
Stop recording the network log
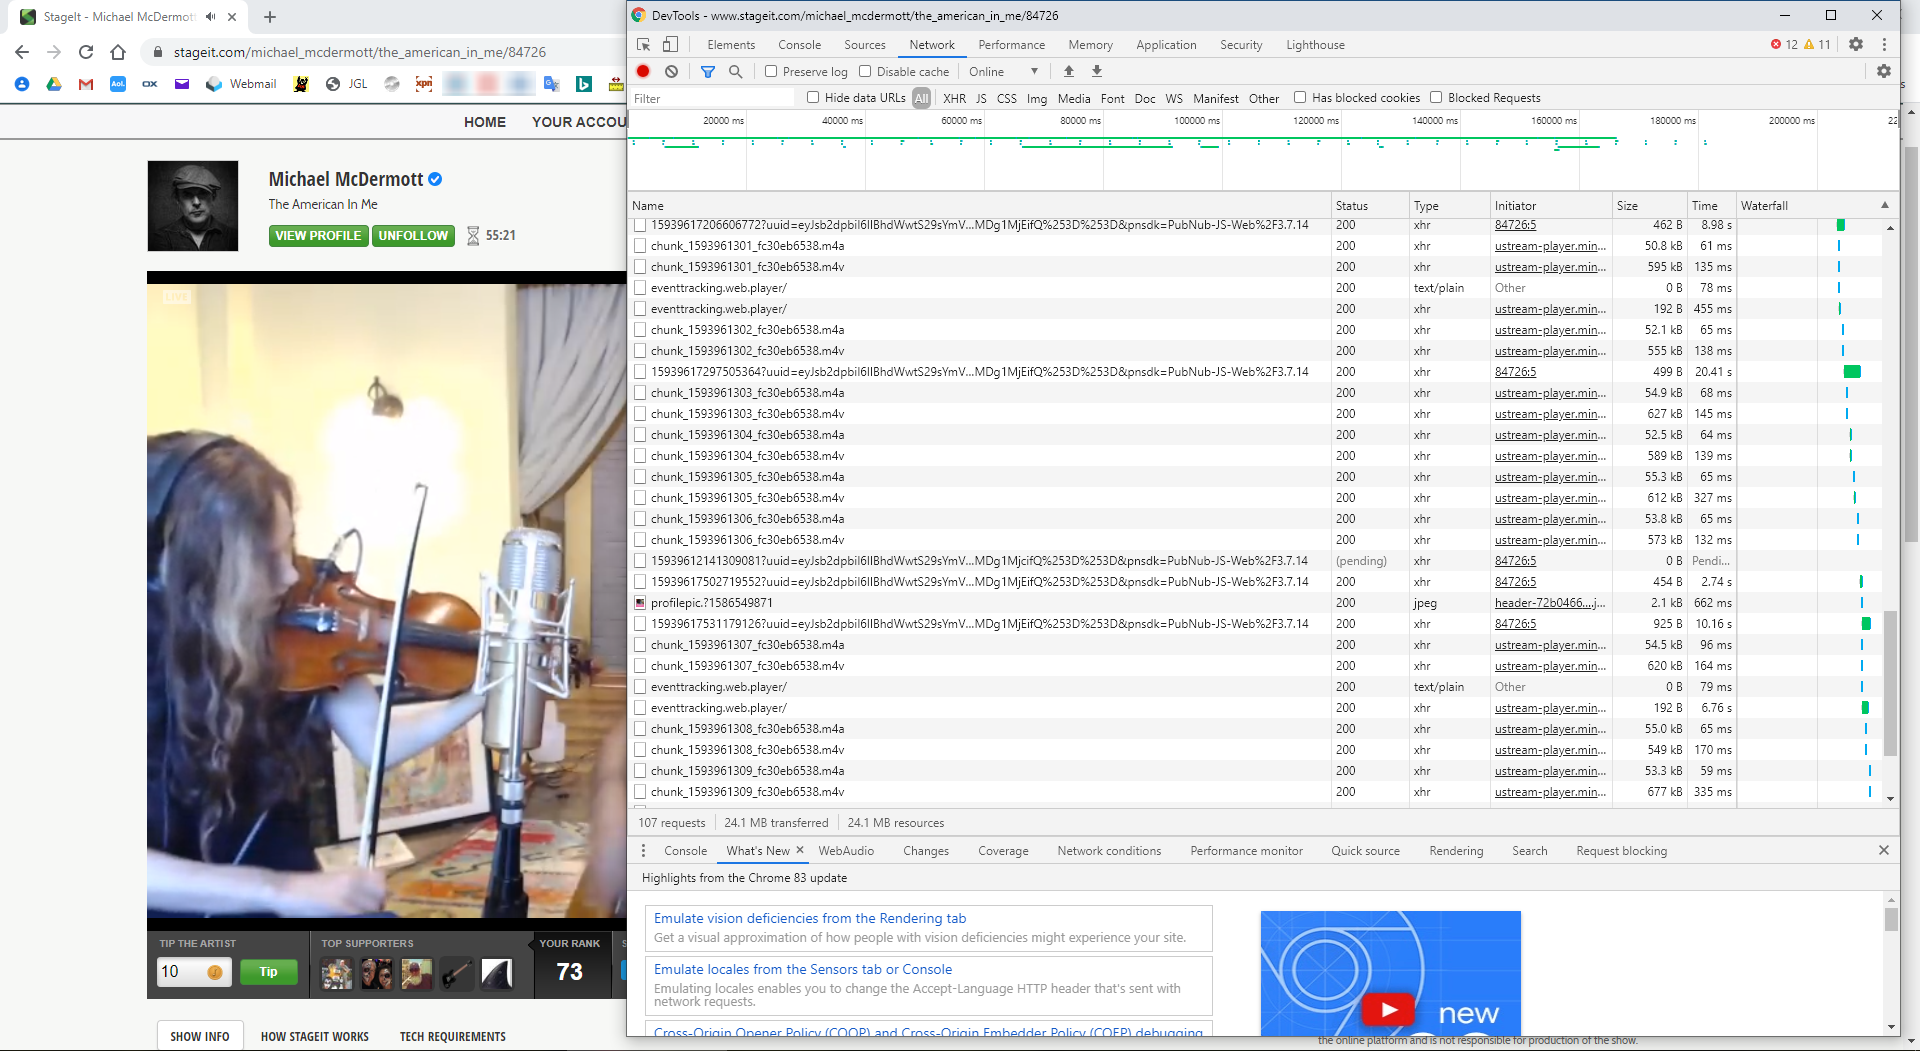pos(643,72)
